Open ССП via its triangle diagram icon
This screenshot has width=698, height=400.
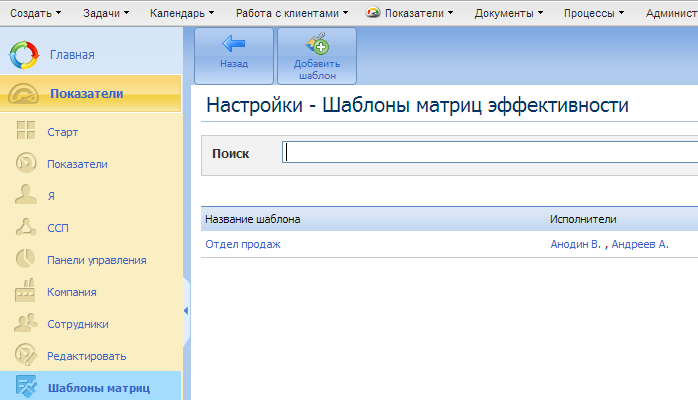pos(26,227)
